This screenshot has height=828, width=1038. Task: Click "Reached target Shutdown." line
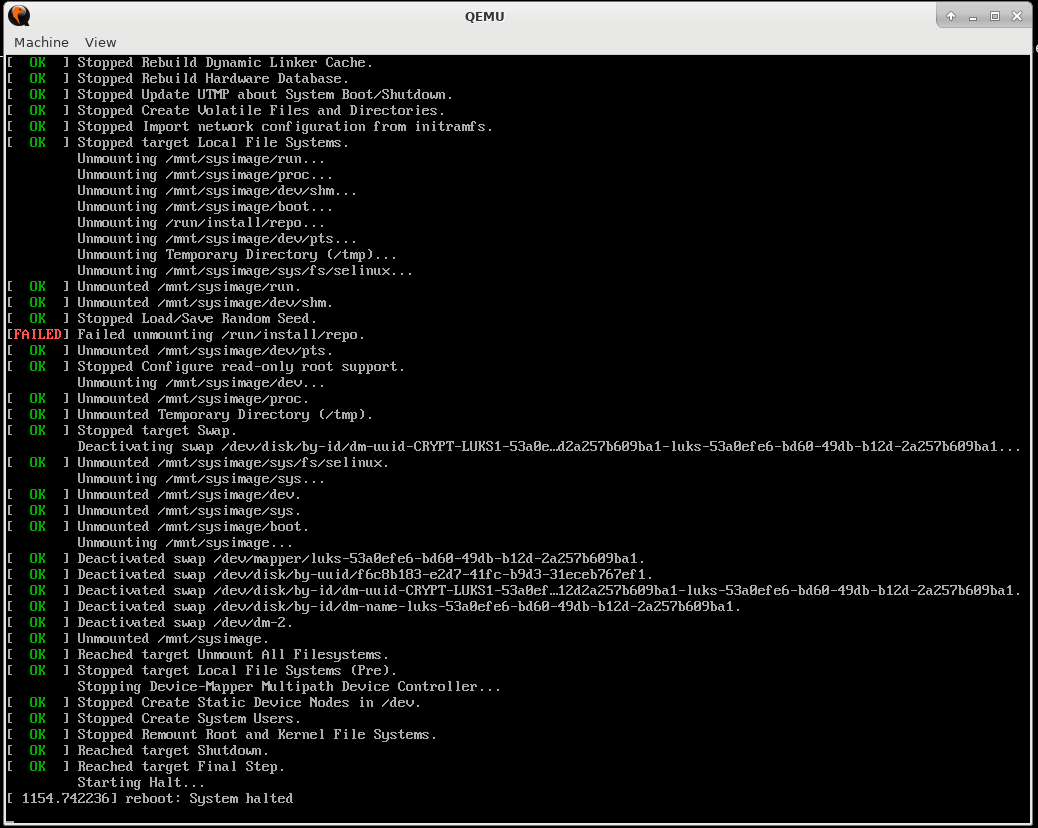[x=173, y=751]
